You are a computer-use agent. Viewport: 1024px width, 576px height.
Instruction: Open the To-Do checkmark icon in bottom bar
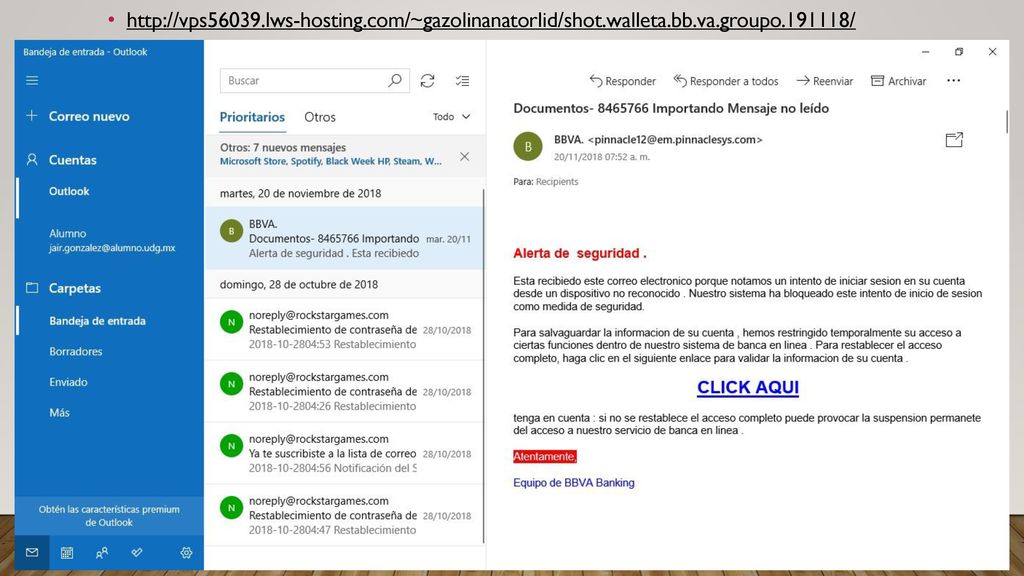pos(136,552)
